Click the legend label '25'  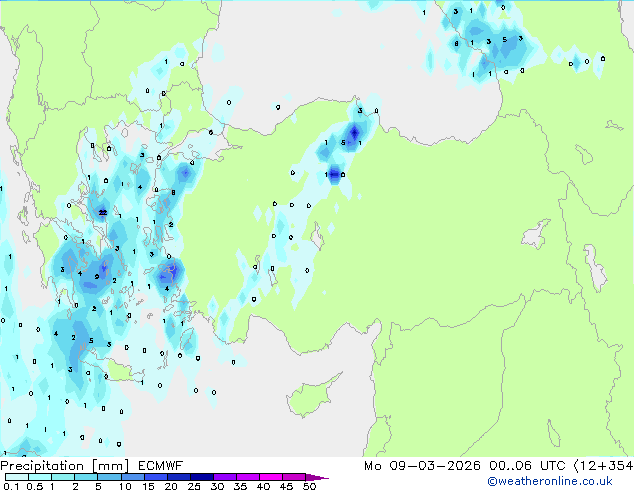tap(194, 486)
